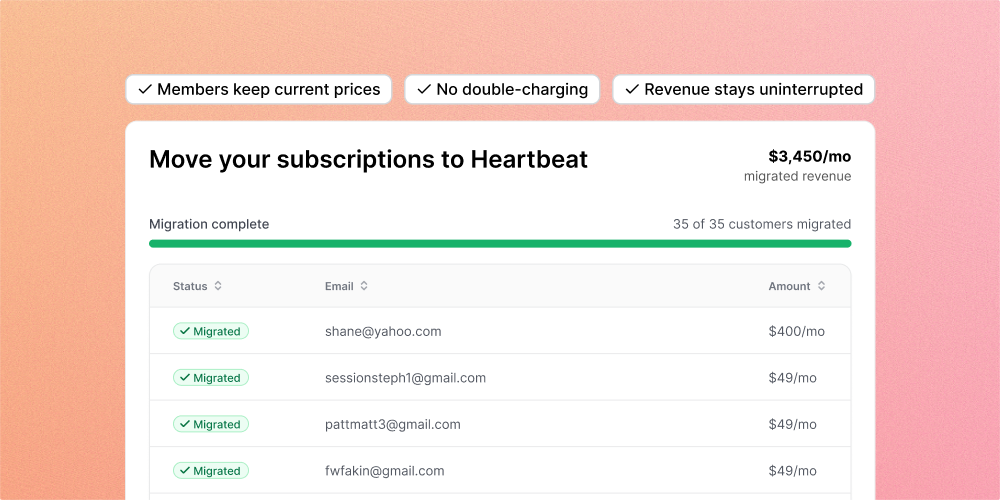The width and height of the screenshot is (1000, 500).
Task: Click Migrated status badge for fwfakin@gmail.com
Action: click(x=211, y=471)
